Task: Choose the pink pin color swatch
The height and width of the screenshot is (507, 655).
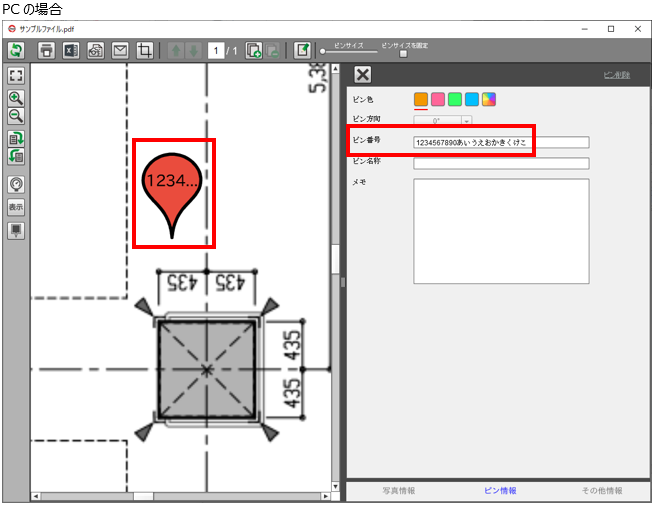Action: 438,99
